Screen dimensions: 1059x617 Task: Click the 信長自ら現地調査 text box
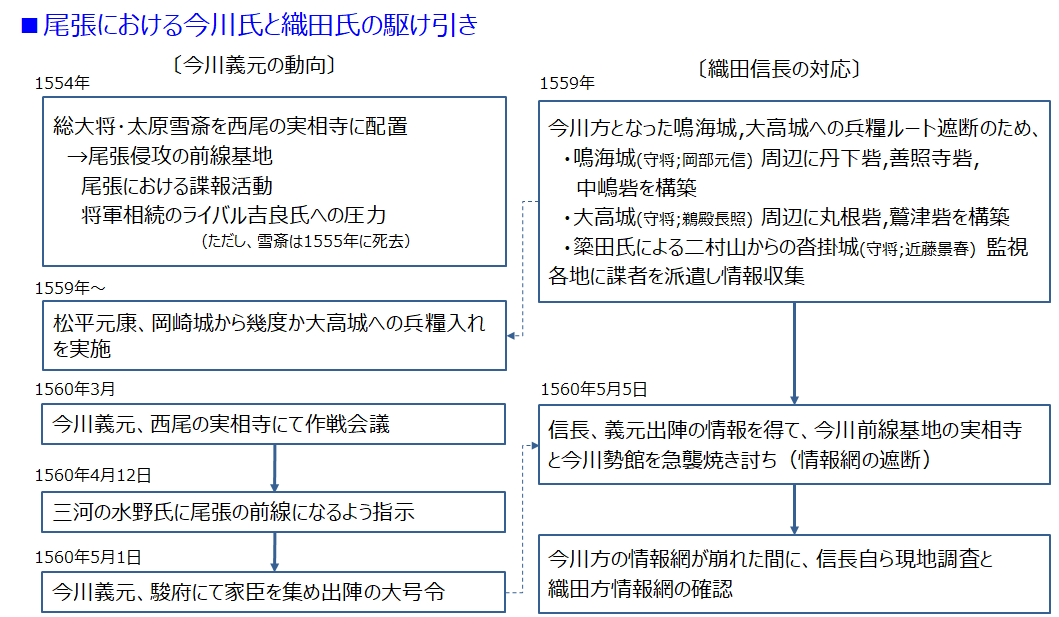pos(794,574)
